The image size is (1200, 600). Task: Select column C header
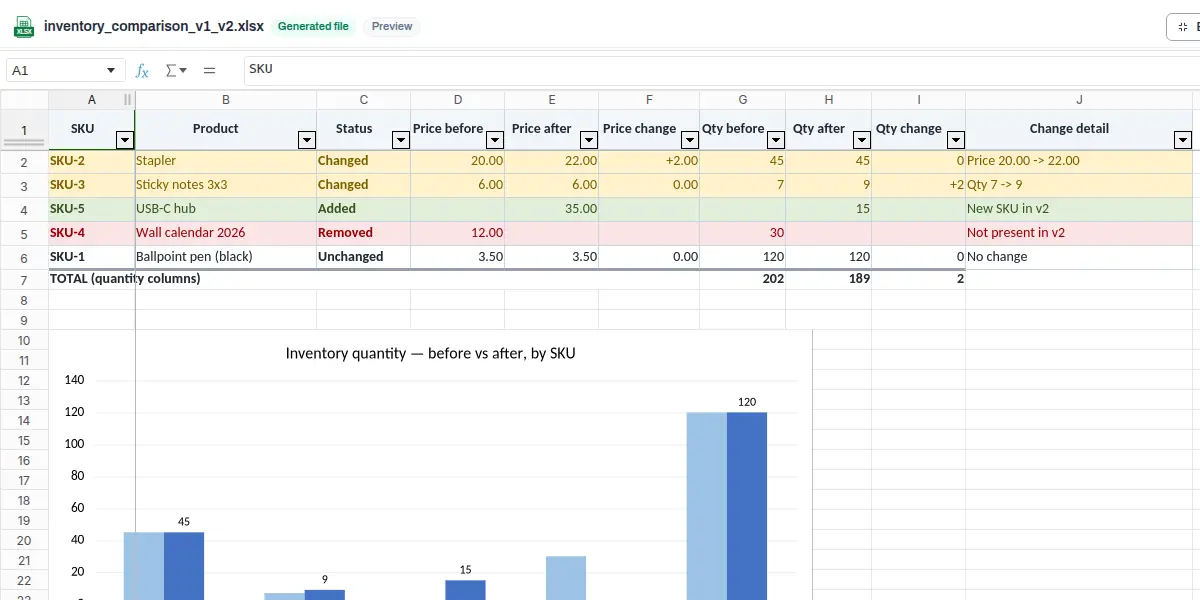click(x=364, y=100)
